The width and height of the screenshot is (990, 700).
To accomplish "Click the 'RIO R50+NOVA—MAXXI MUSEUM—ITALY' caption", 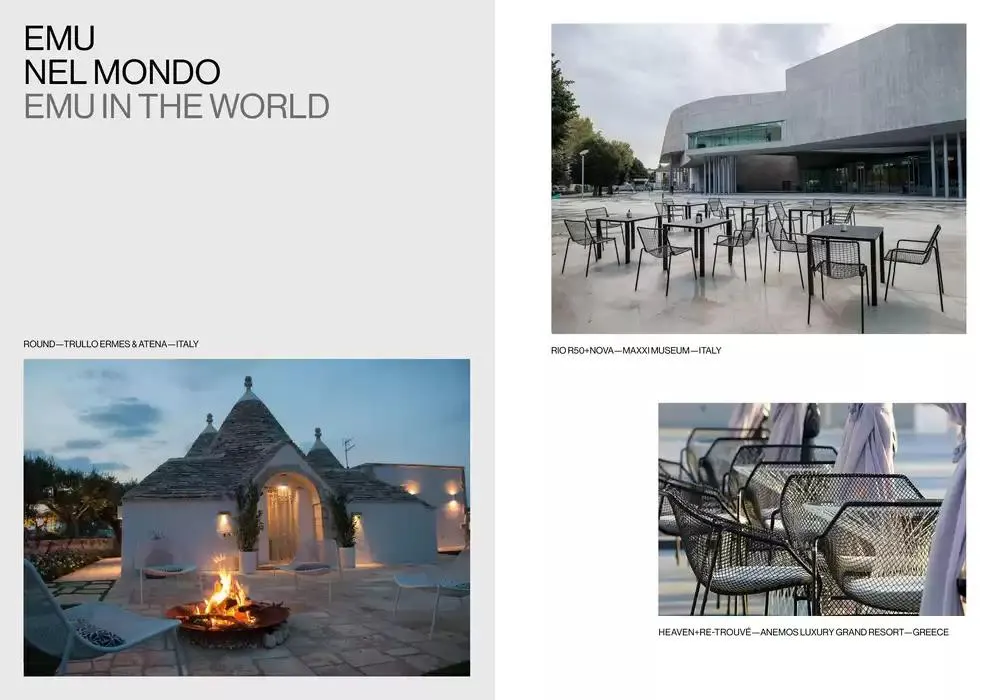I will pos(636,351).
